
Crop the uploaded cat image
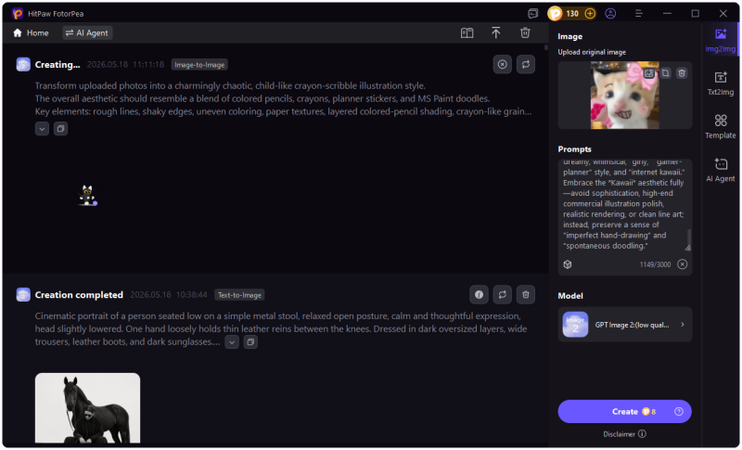pos(665,73)
